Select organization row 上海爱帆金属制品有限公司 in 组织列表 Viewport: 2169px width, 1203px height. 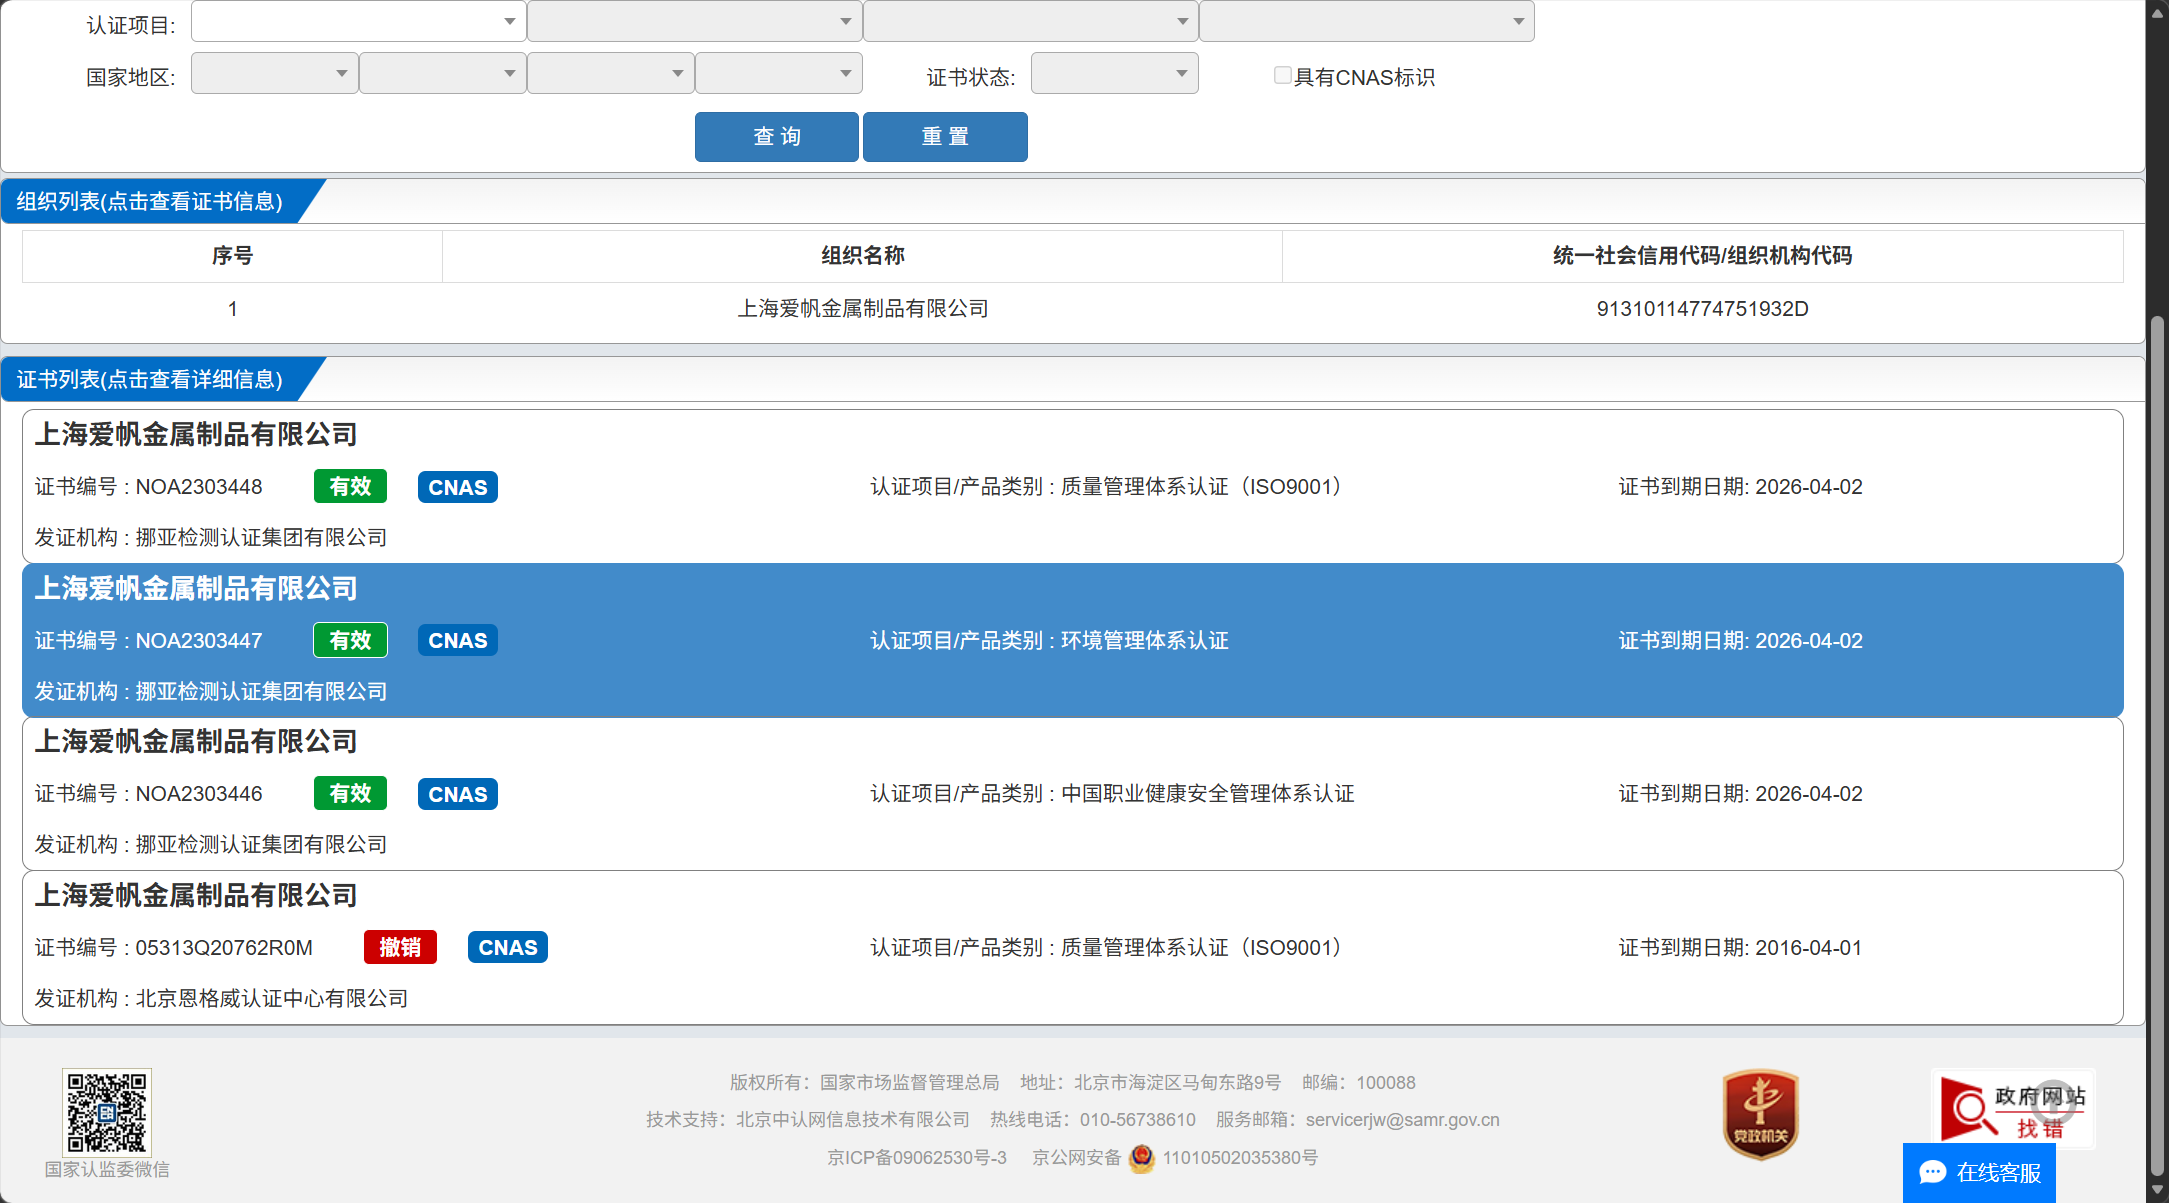pos(862,309)
